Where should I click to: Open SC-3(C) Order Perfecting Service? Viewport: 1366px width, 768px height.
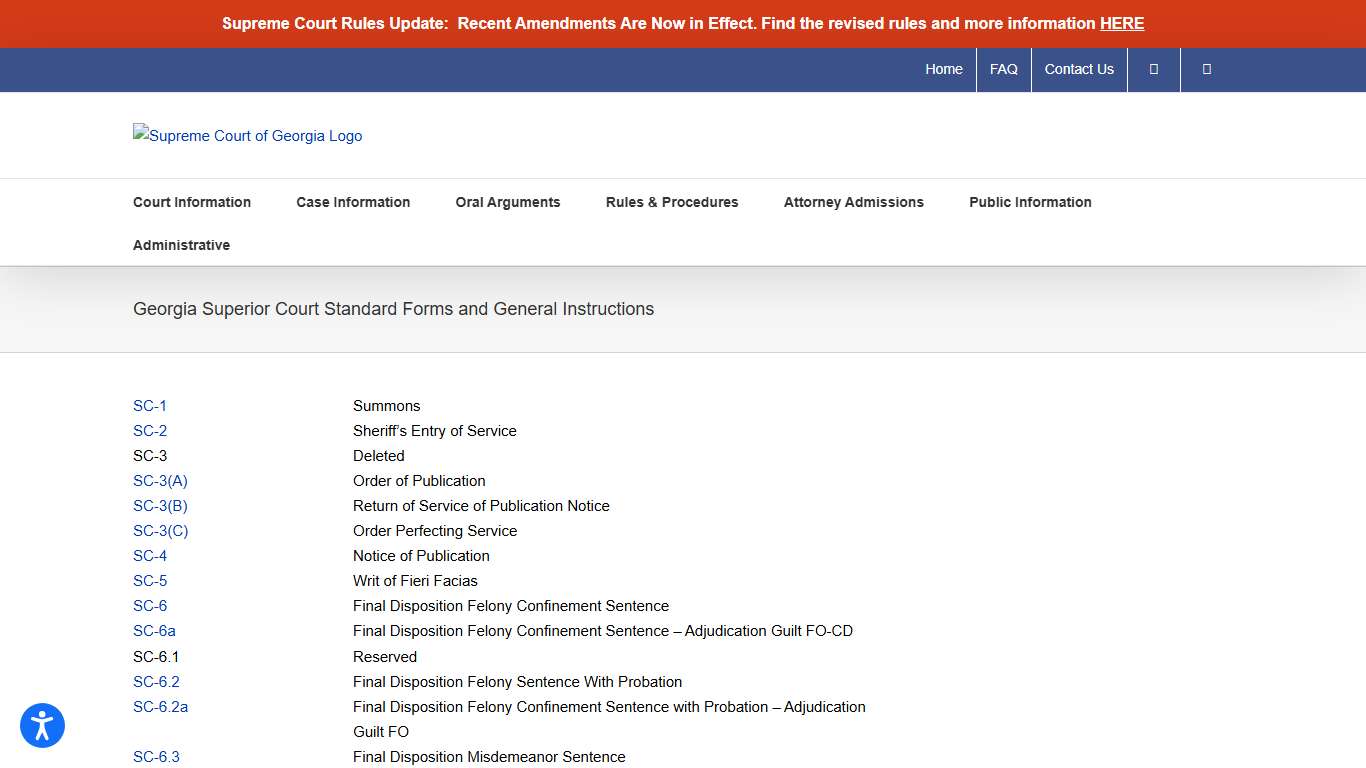(160, 531)
